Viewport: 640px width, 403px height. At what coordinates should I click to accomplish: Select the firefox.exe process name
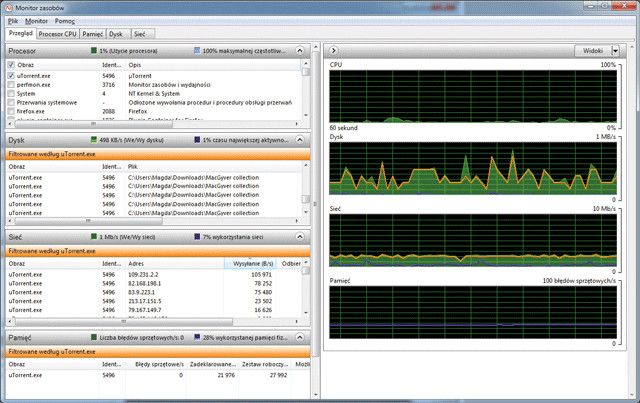31,111
